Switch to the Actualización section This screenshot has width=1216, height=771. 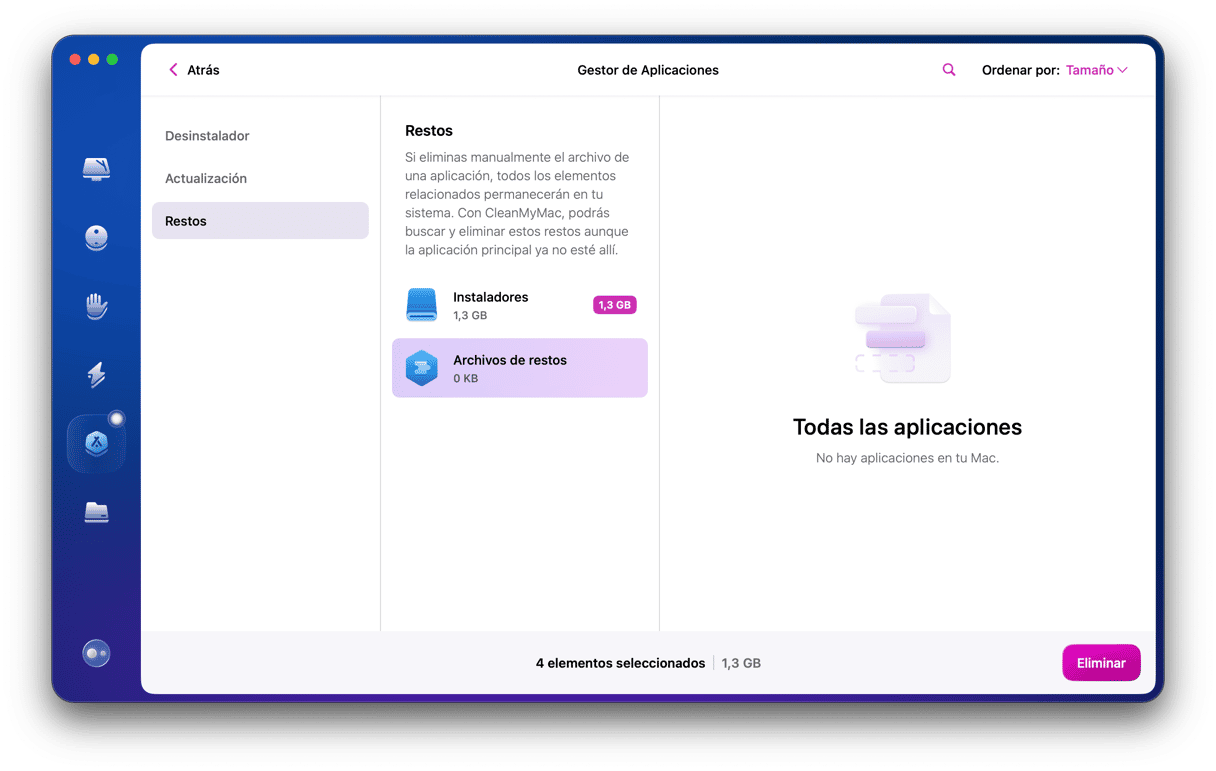pyautogui.click(x=260, y=179)
